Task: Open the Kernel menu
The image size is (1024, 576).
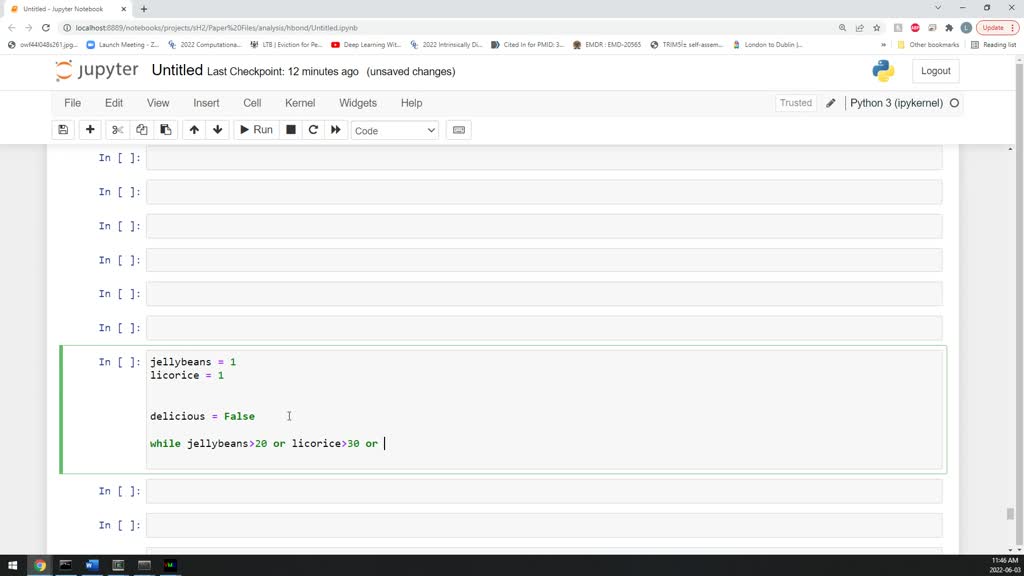Action: pyautogui.click(x=300, y=103)
